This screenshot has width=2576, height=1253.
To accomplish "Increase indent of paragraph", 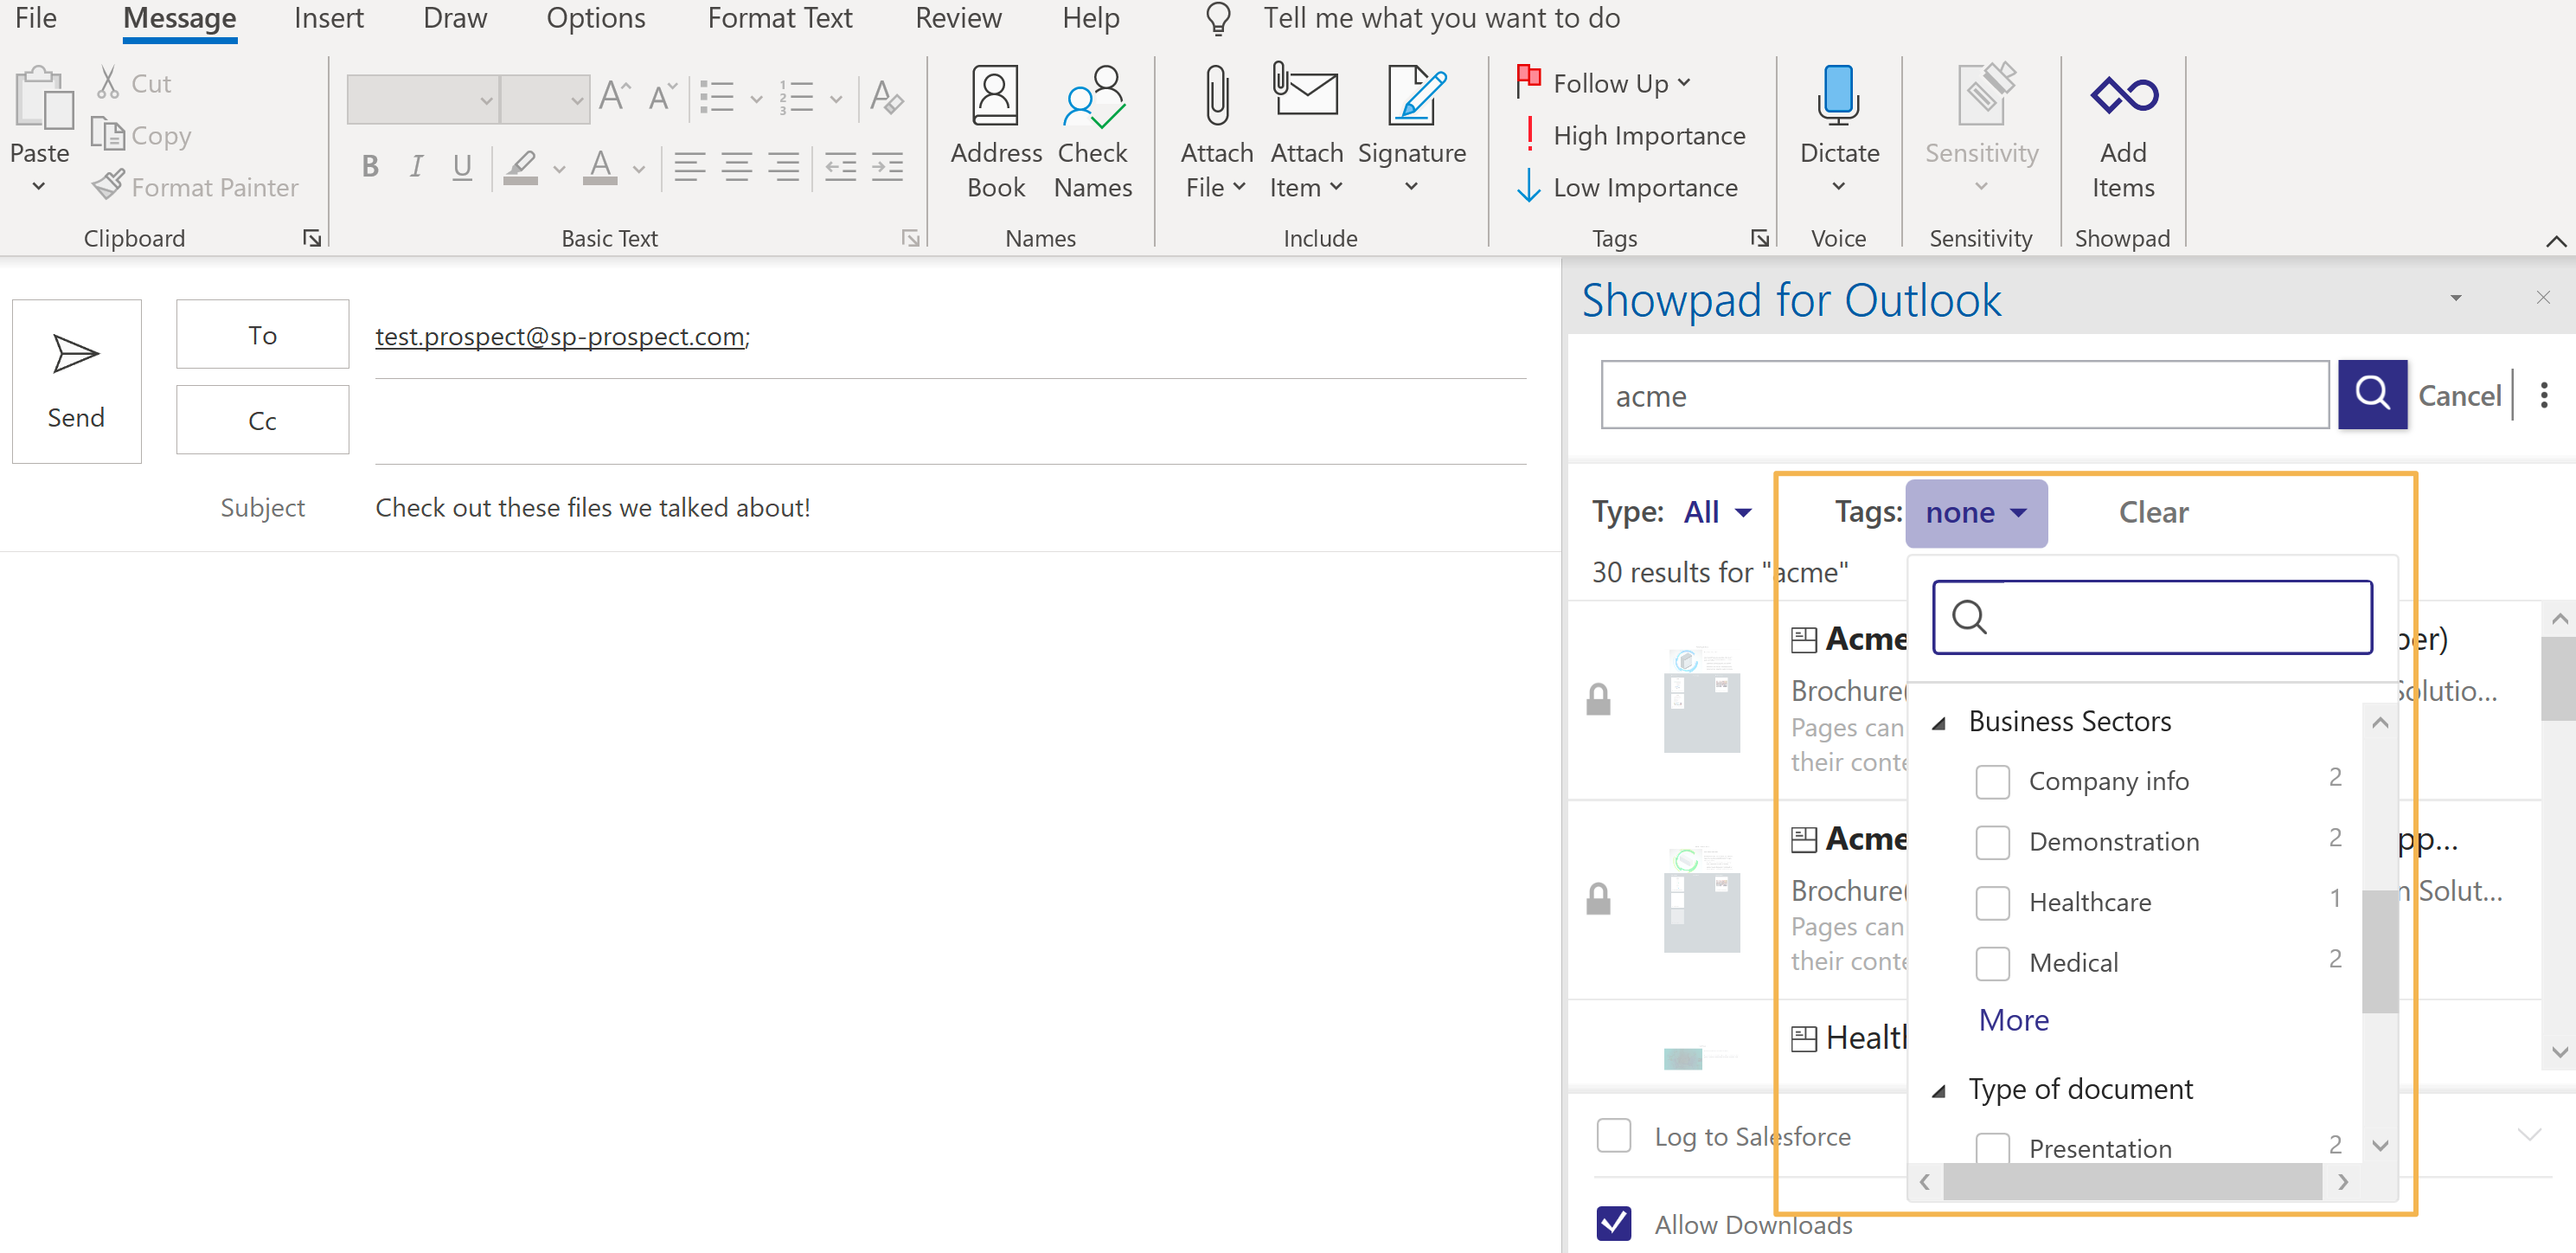I will [x=888, y=166].
